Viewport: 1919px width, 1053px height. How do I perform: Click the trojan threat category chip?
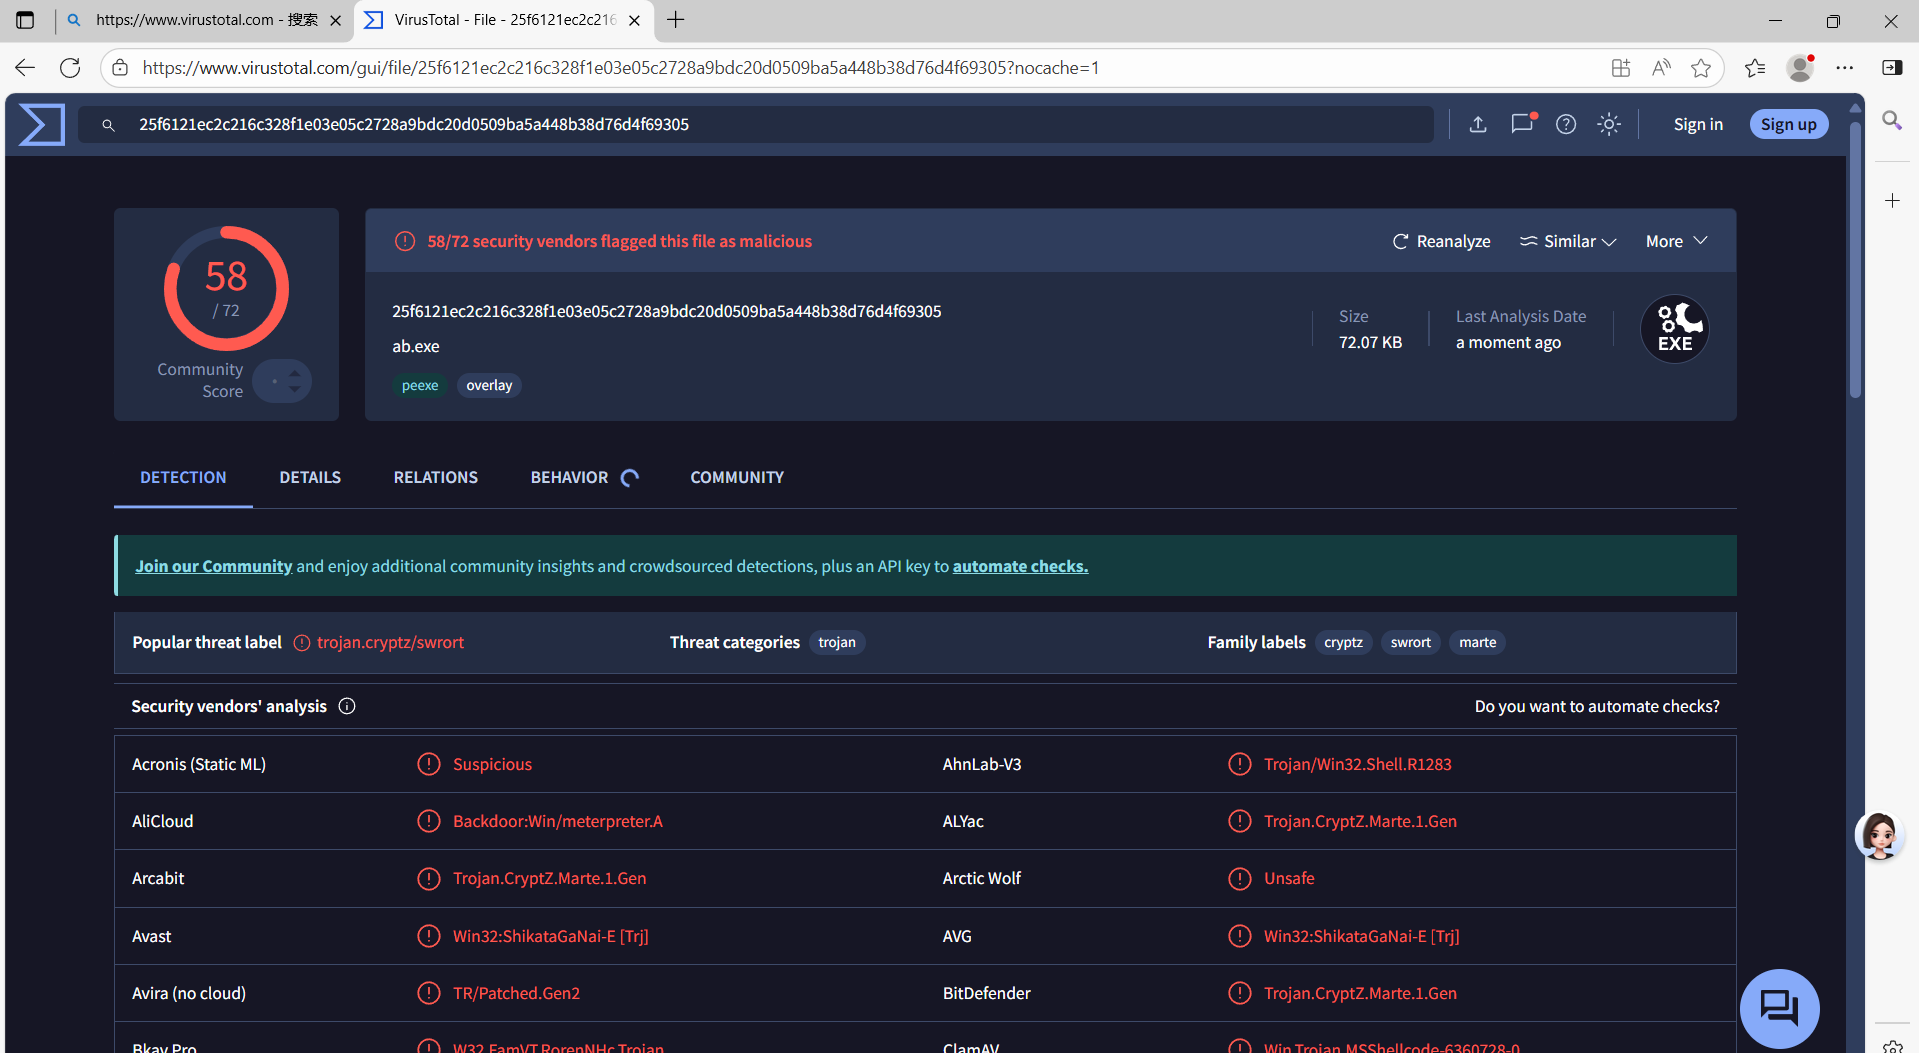tap(837, 642)
